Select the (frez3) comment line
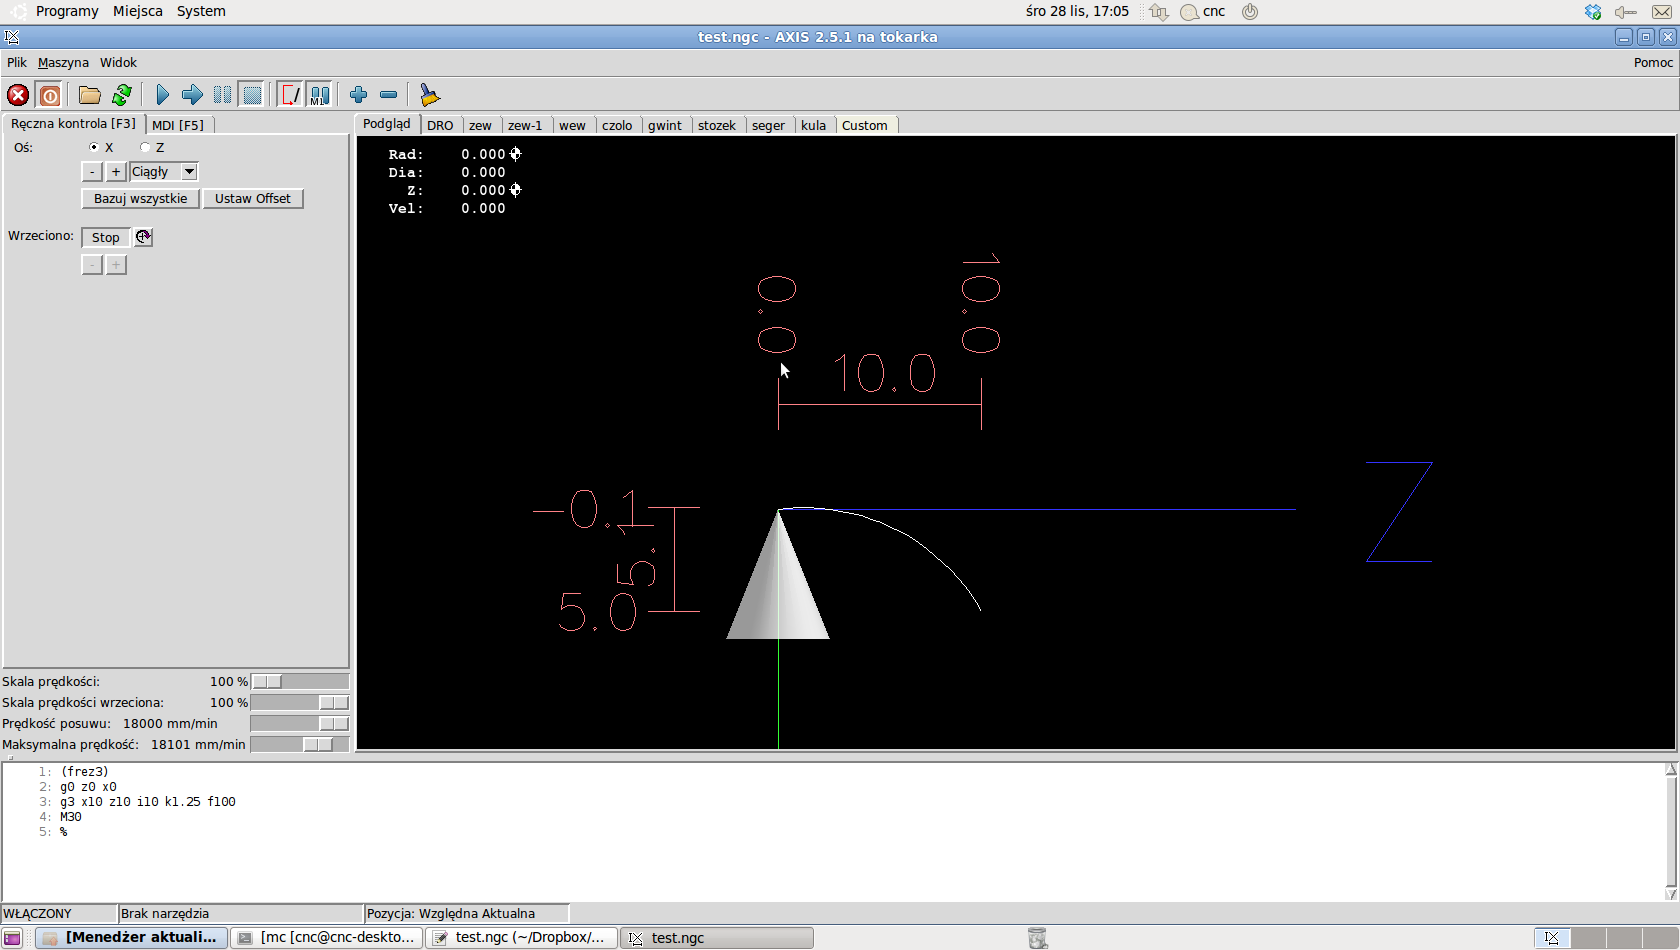 pos(85,772)
